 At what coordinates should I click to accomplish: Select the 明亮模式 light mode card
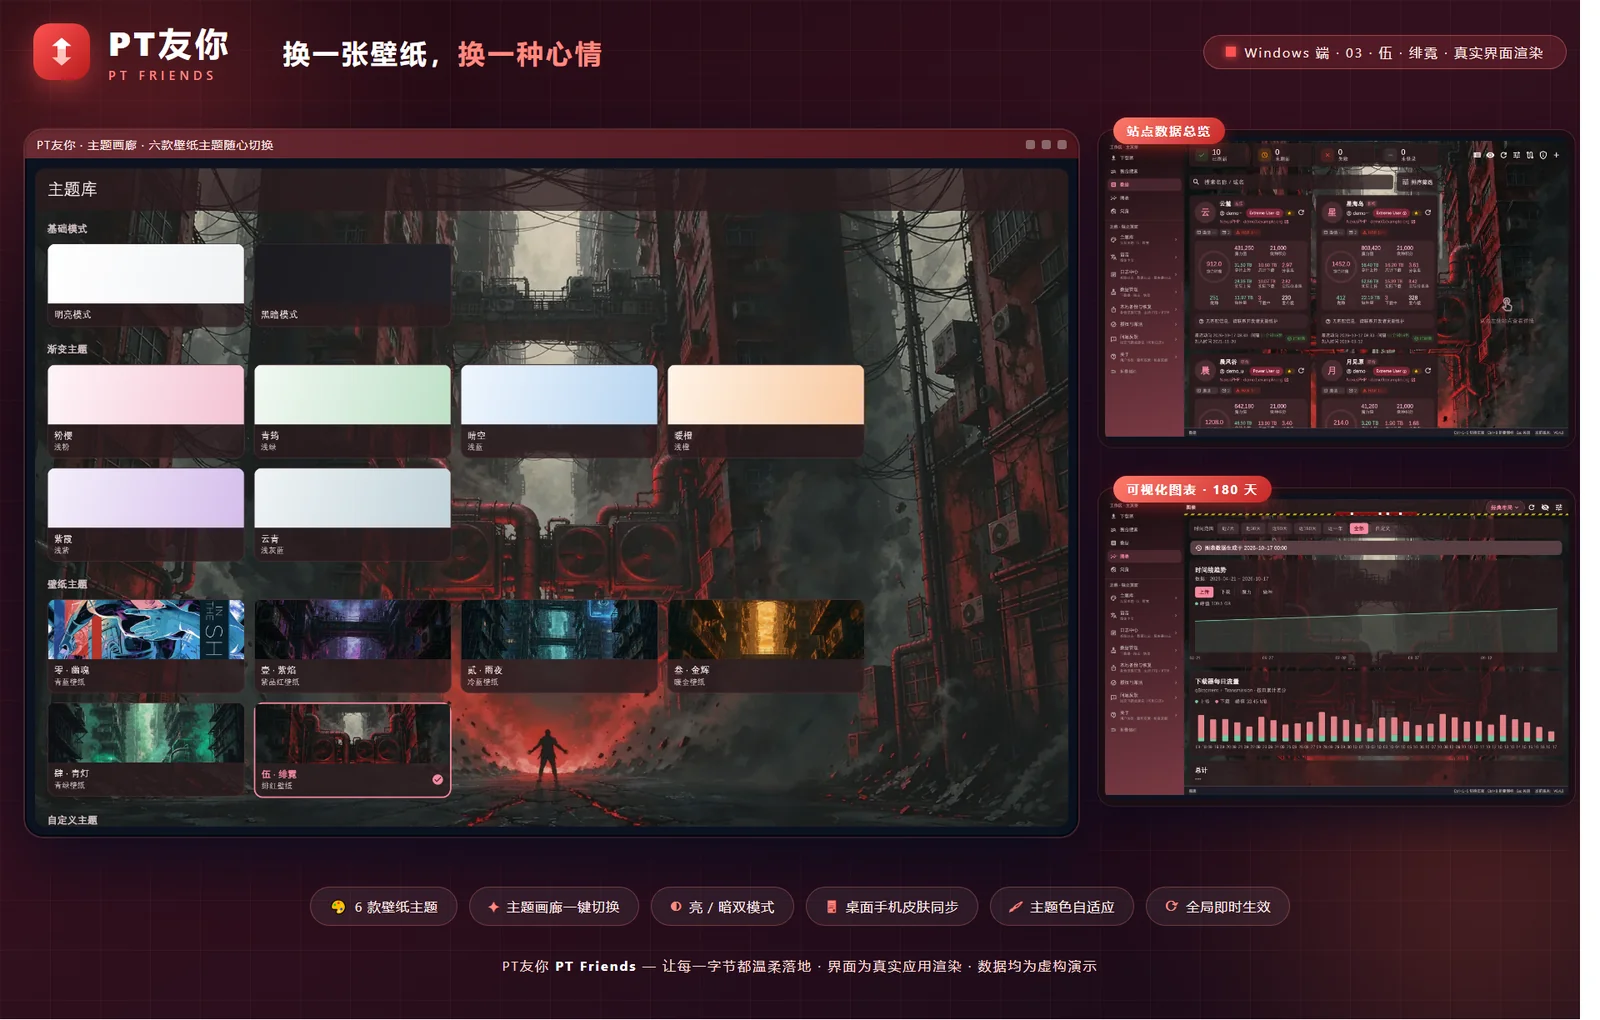146,285
